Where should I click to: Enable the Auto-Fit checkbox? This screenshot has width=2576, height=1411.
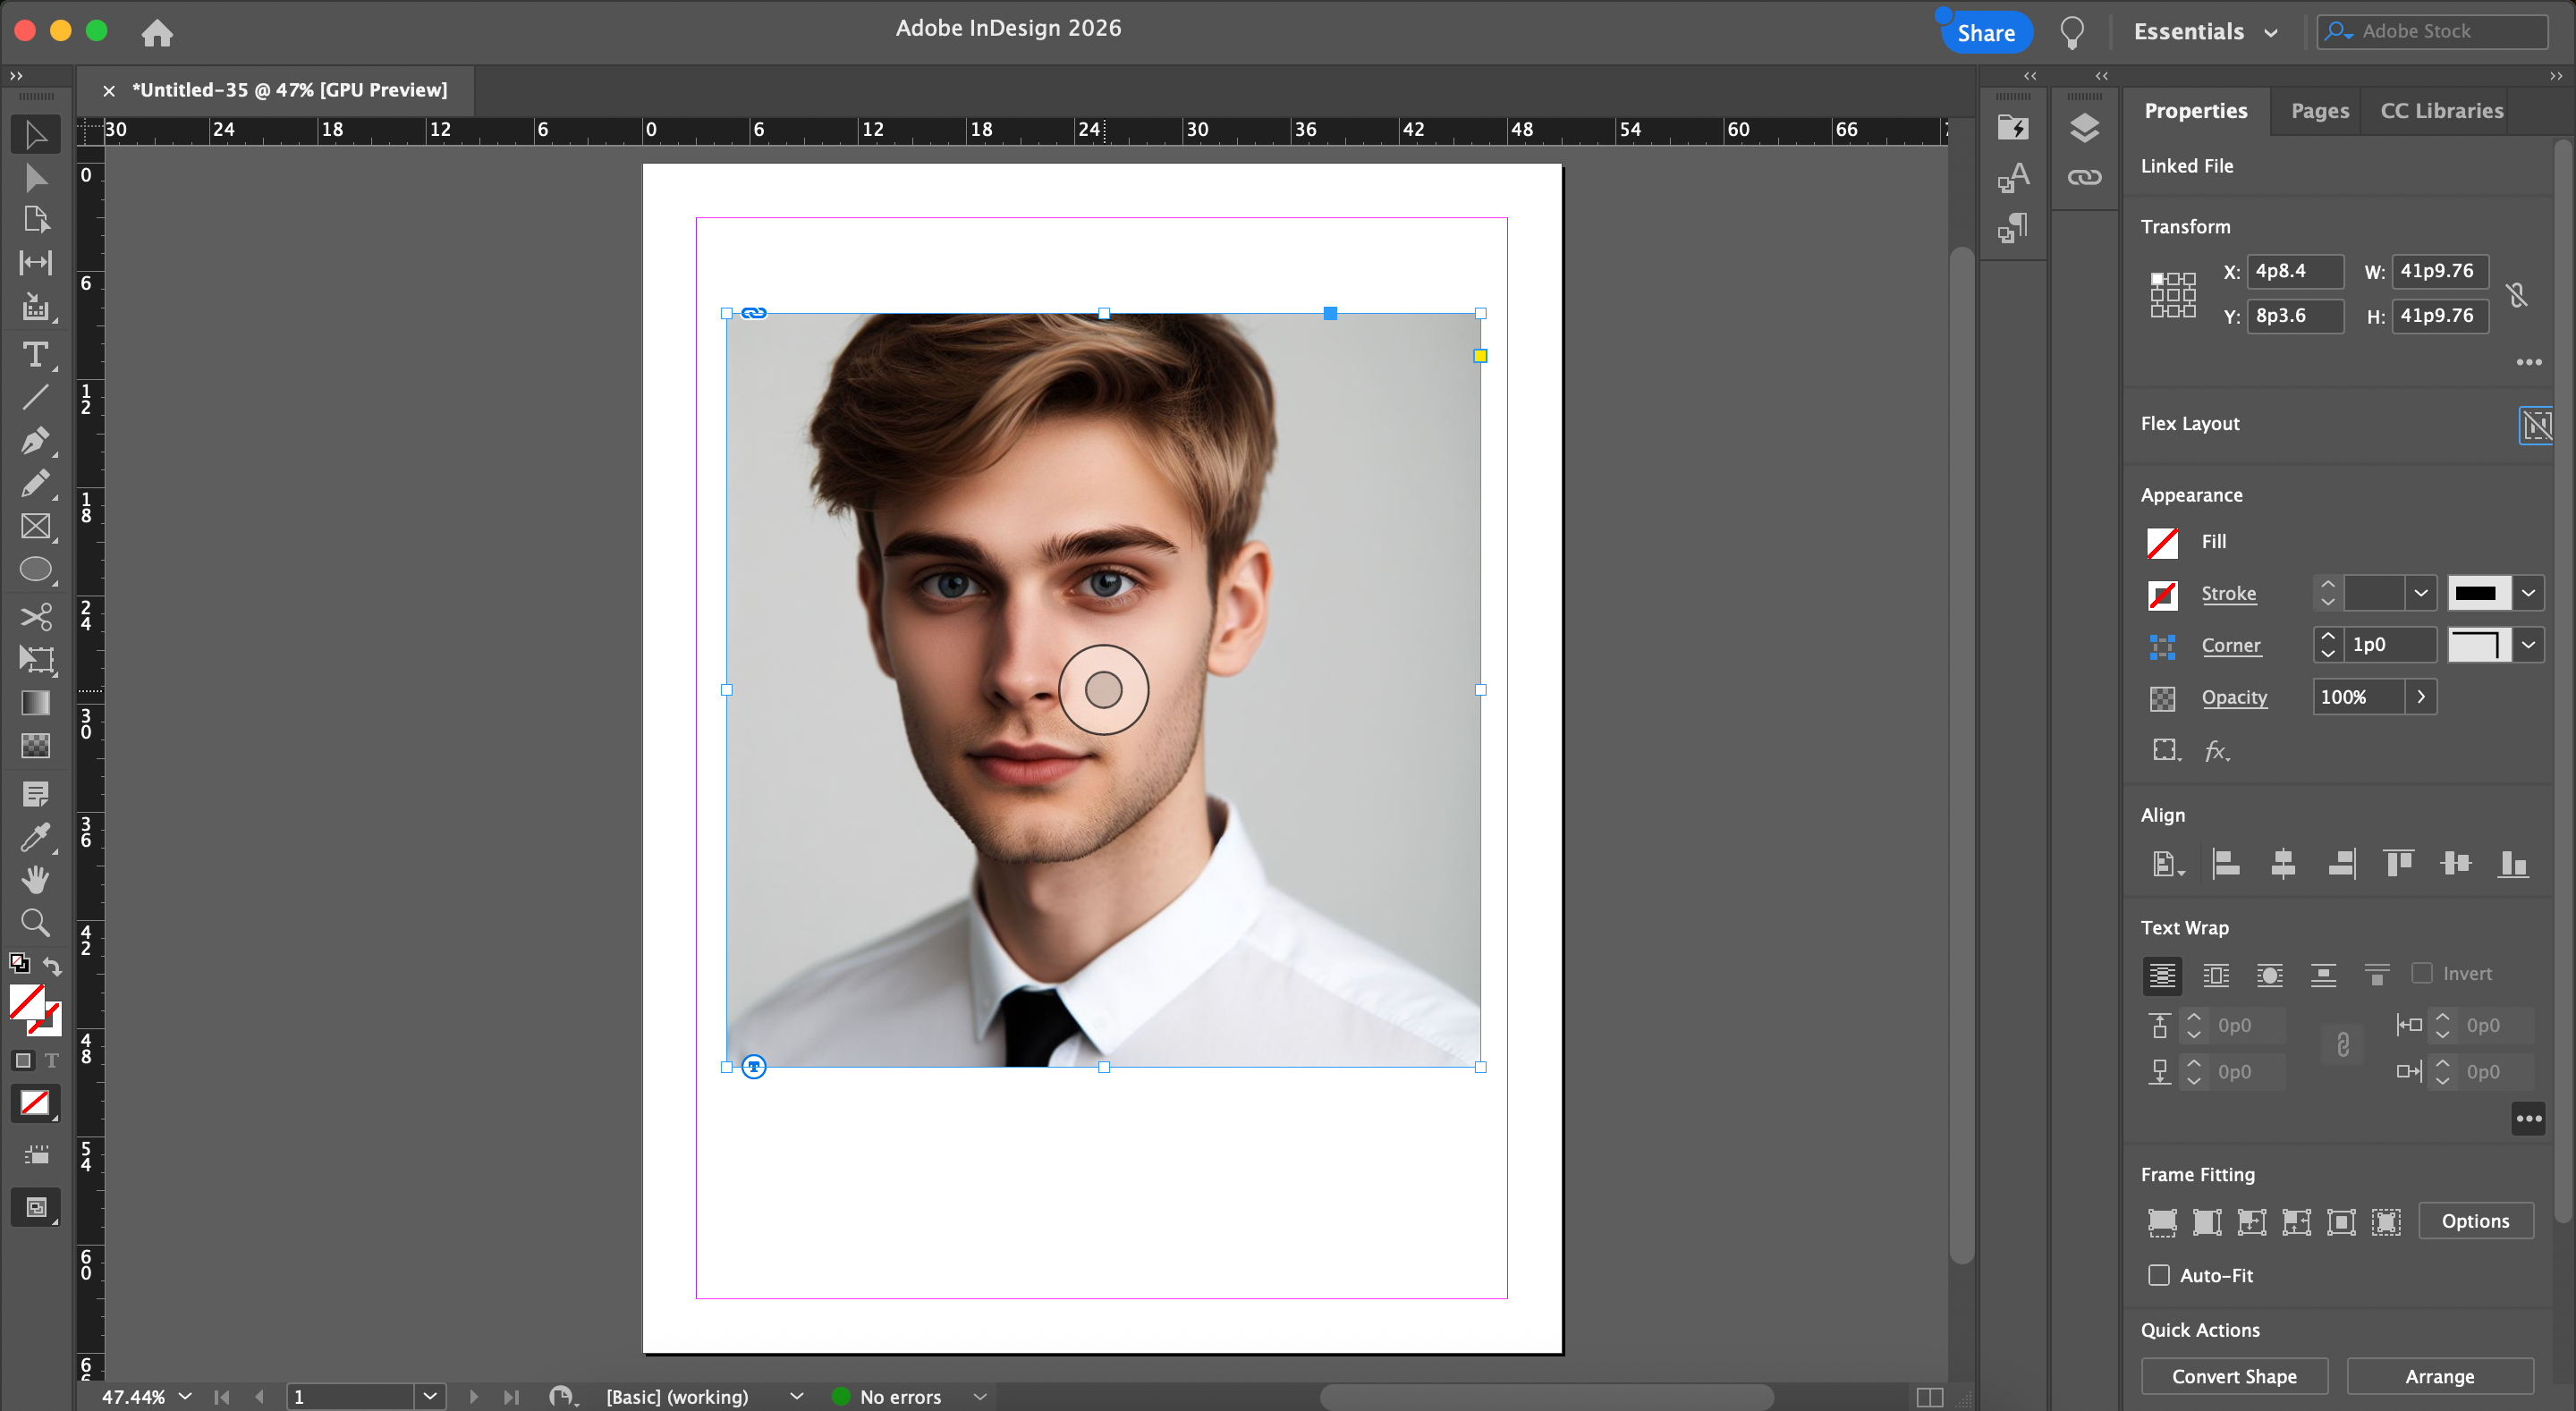[2159, 1275]
